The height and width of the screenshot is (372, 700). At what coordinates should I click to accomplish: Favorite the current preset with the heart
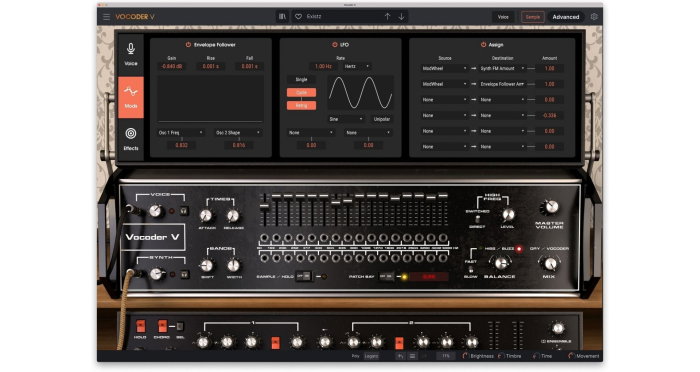pyautogui.click(x=299, y=17)
